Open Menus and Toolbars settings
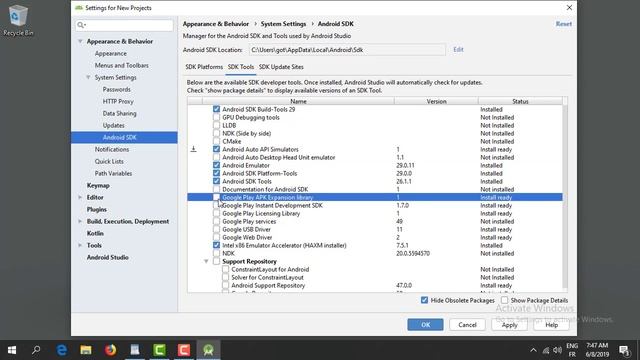The width and height of the screenshot is (640, 360). 122,65
